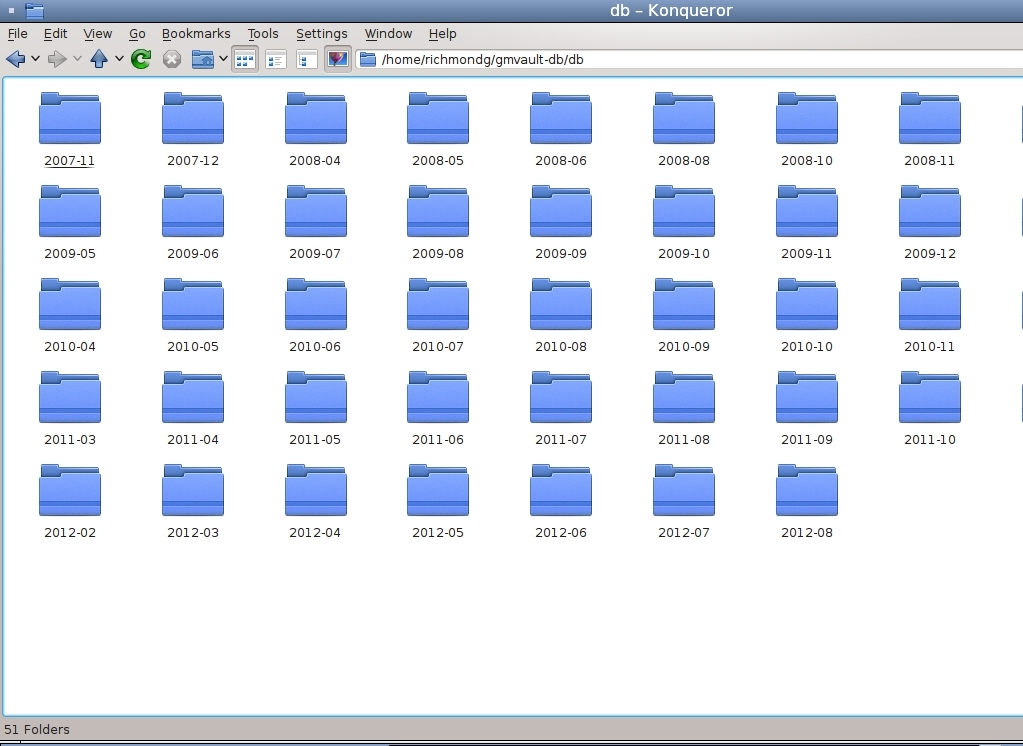1023x746 pixels.
Task: Click the 2010-09 folder label
Action: pos(684,347)
